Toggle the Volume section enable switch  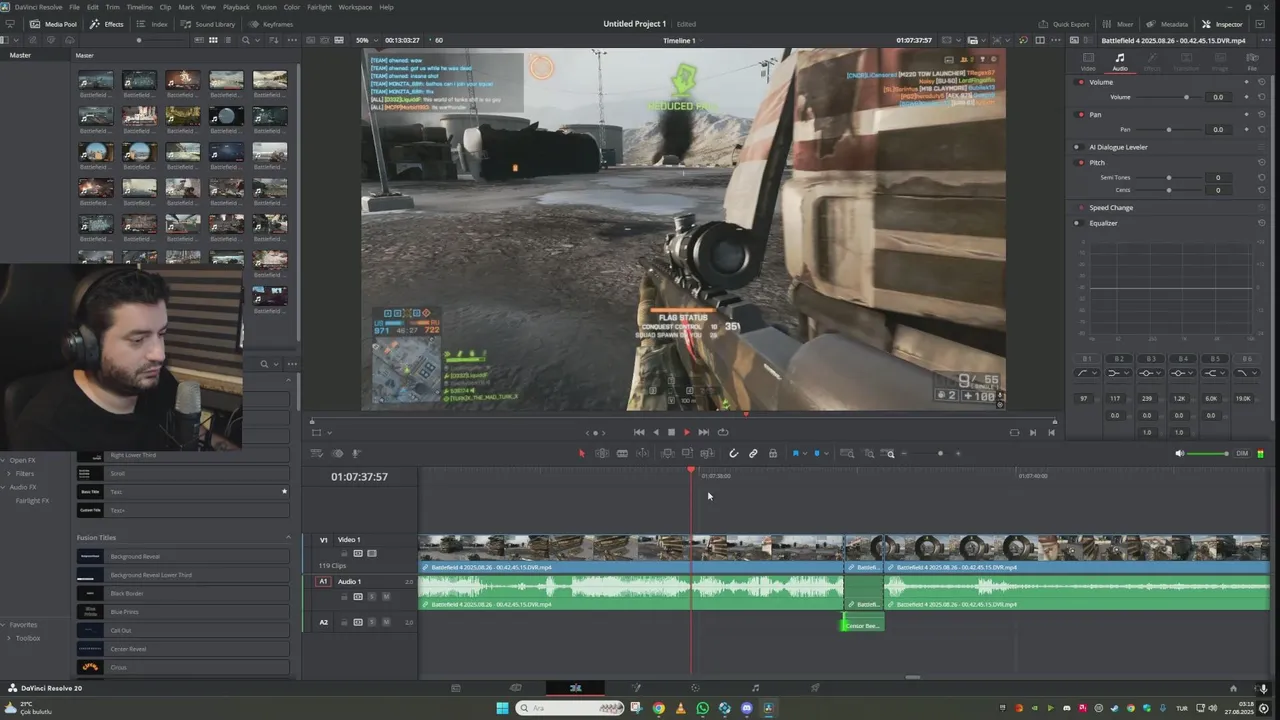[x=1081, y=82]
